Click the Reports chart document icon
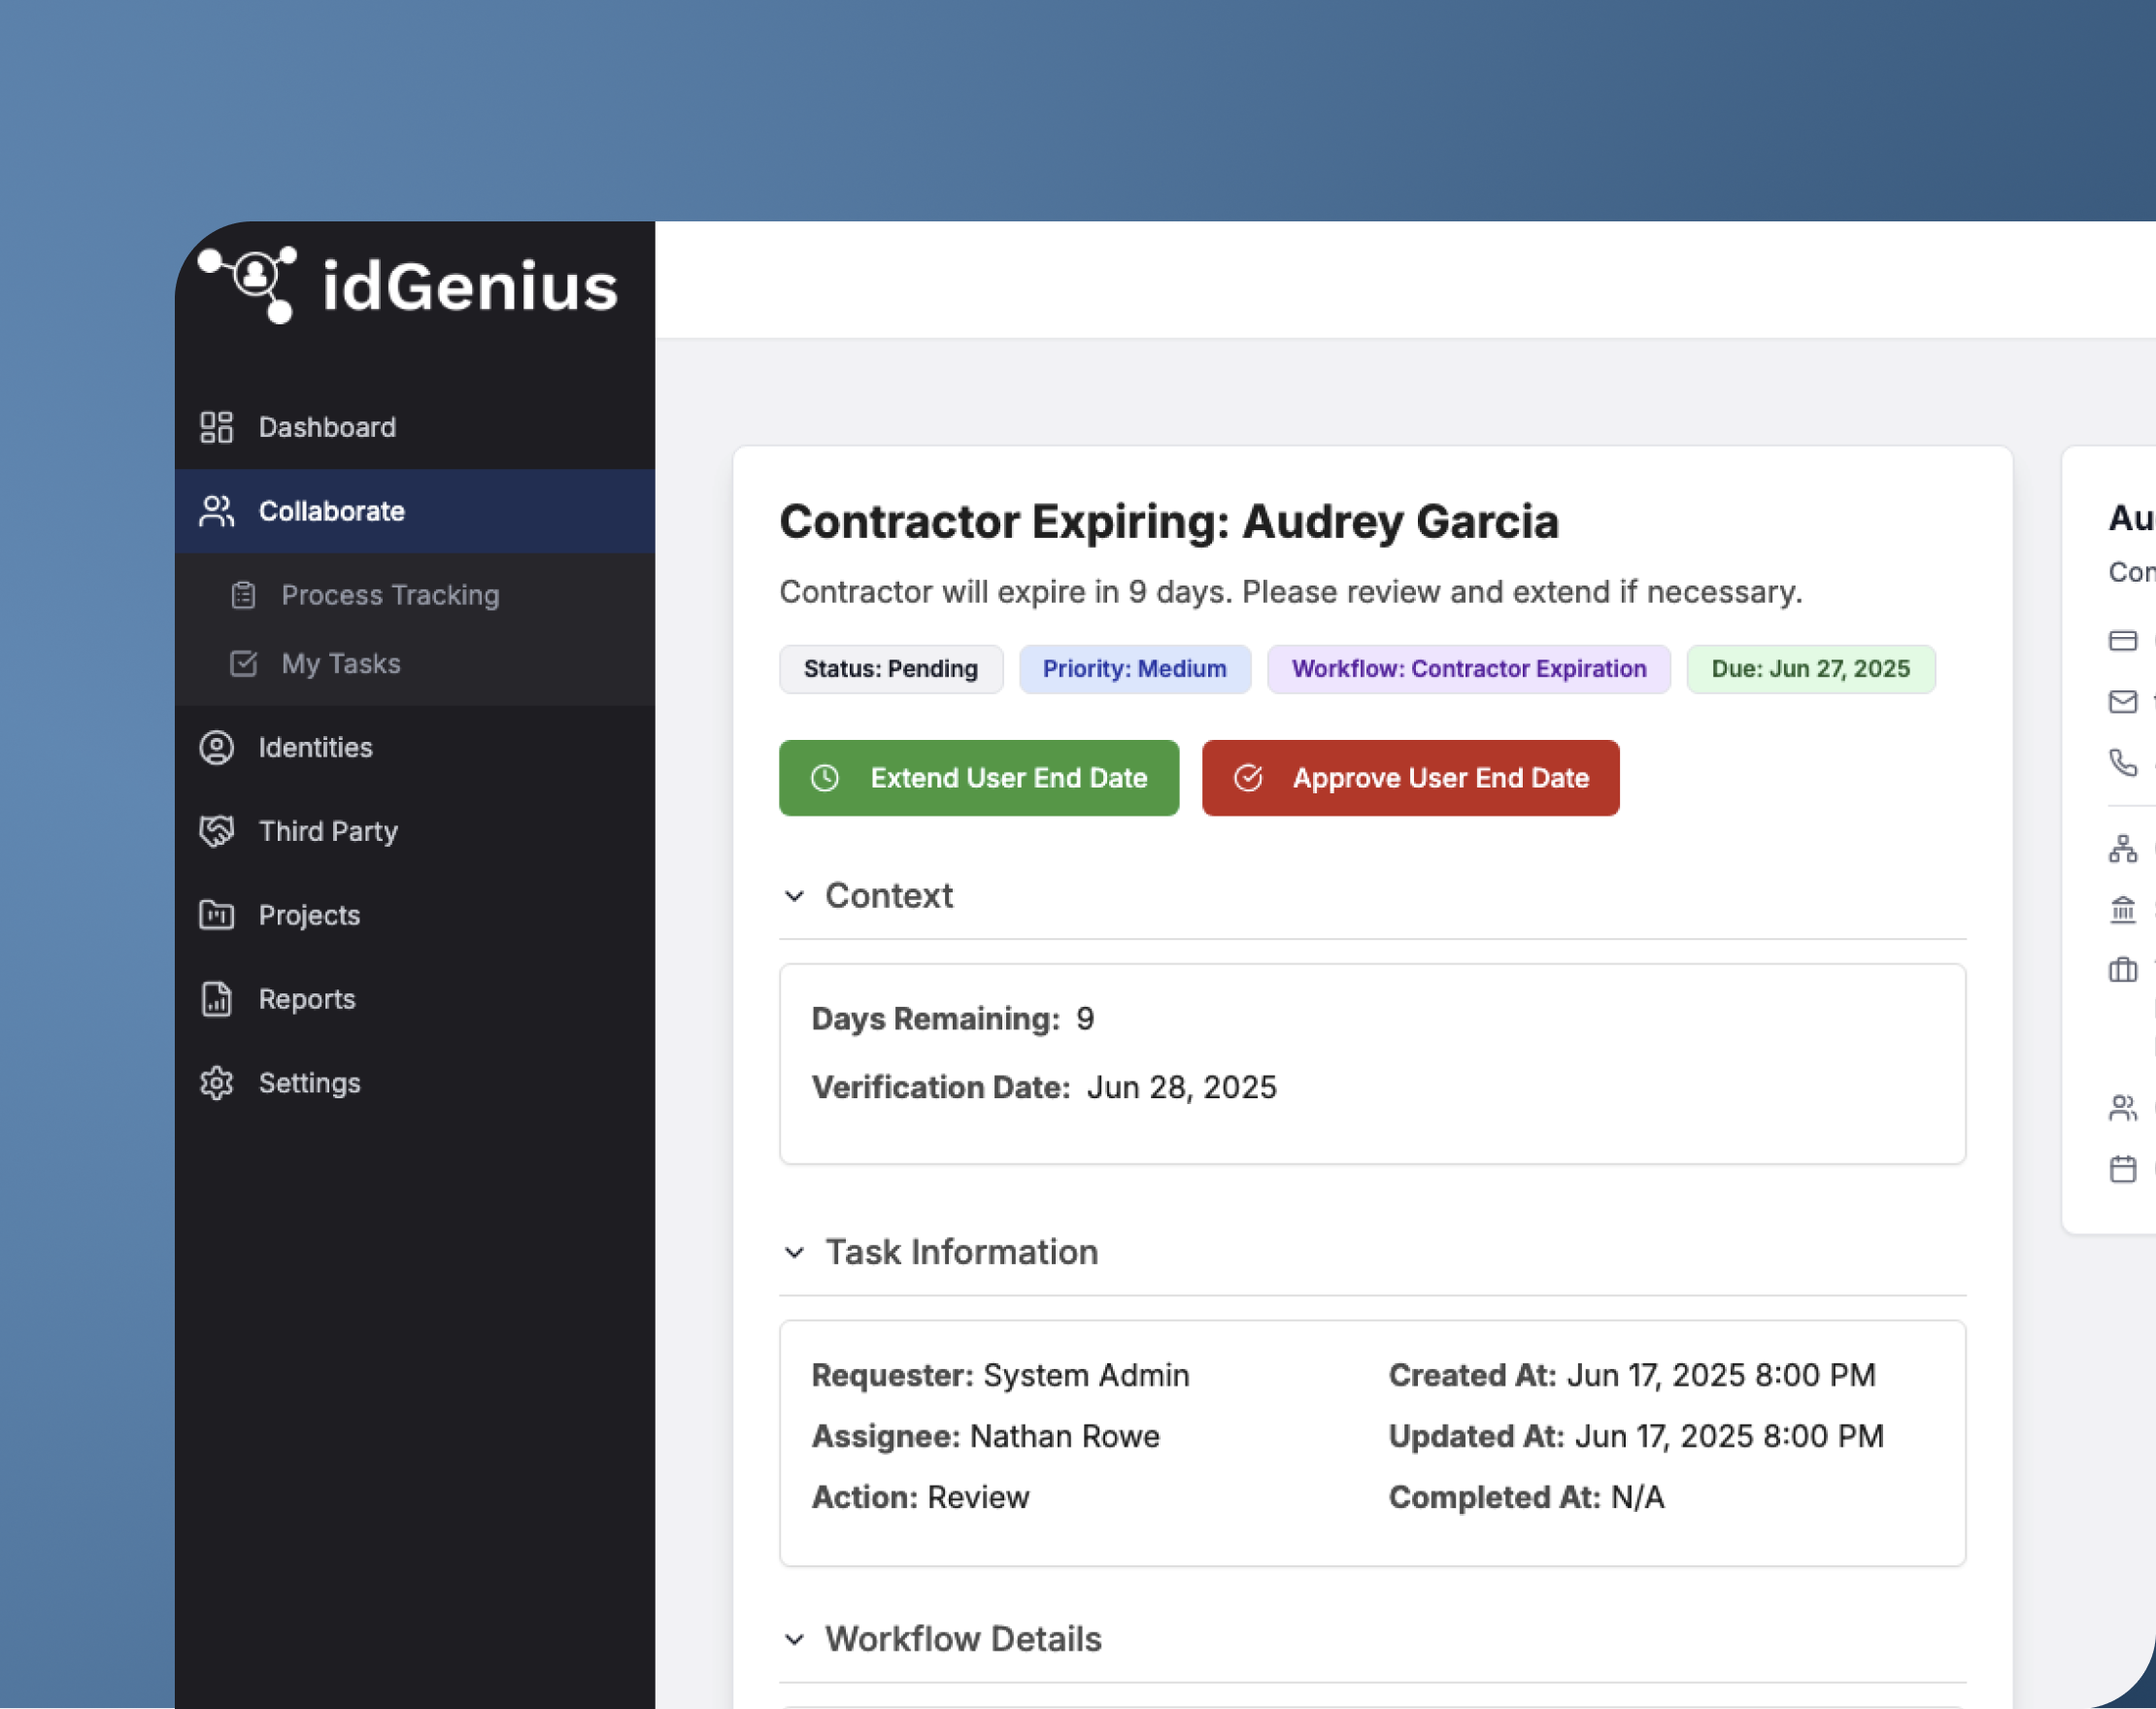 point(216,999)
